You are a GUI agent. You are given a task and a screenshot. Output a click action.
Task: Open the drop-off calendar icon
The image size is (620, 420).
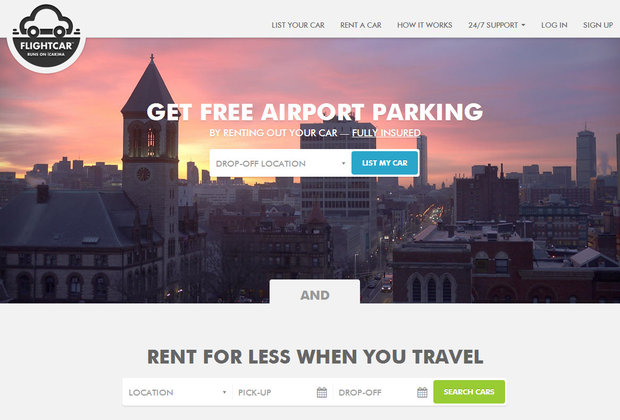click(422, 392)
